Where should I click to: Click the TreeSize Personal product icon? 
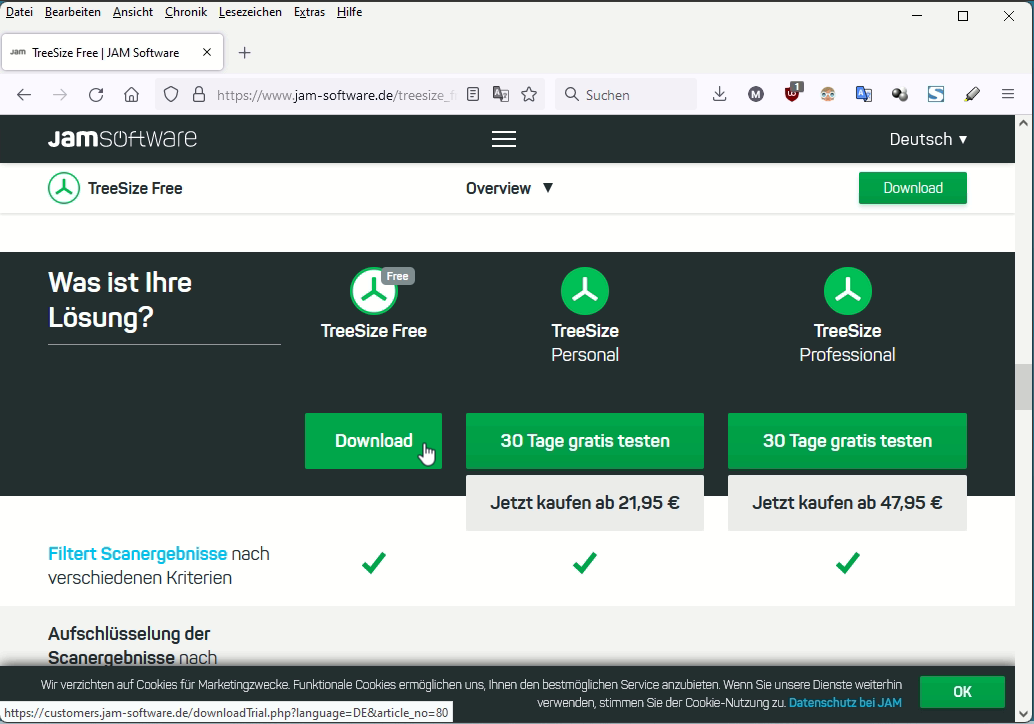coord(585,291)
